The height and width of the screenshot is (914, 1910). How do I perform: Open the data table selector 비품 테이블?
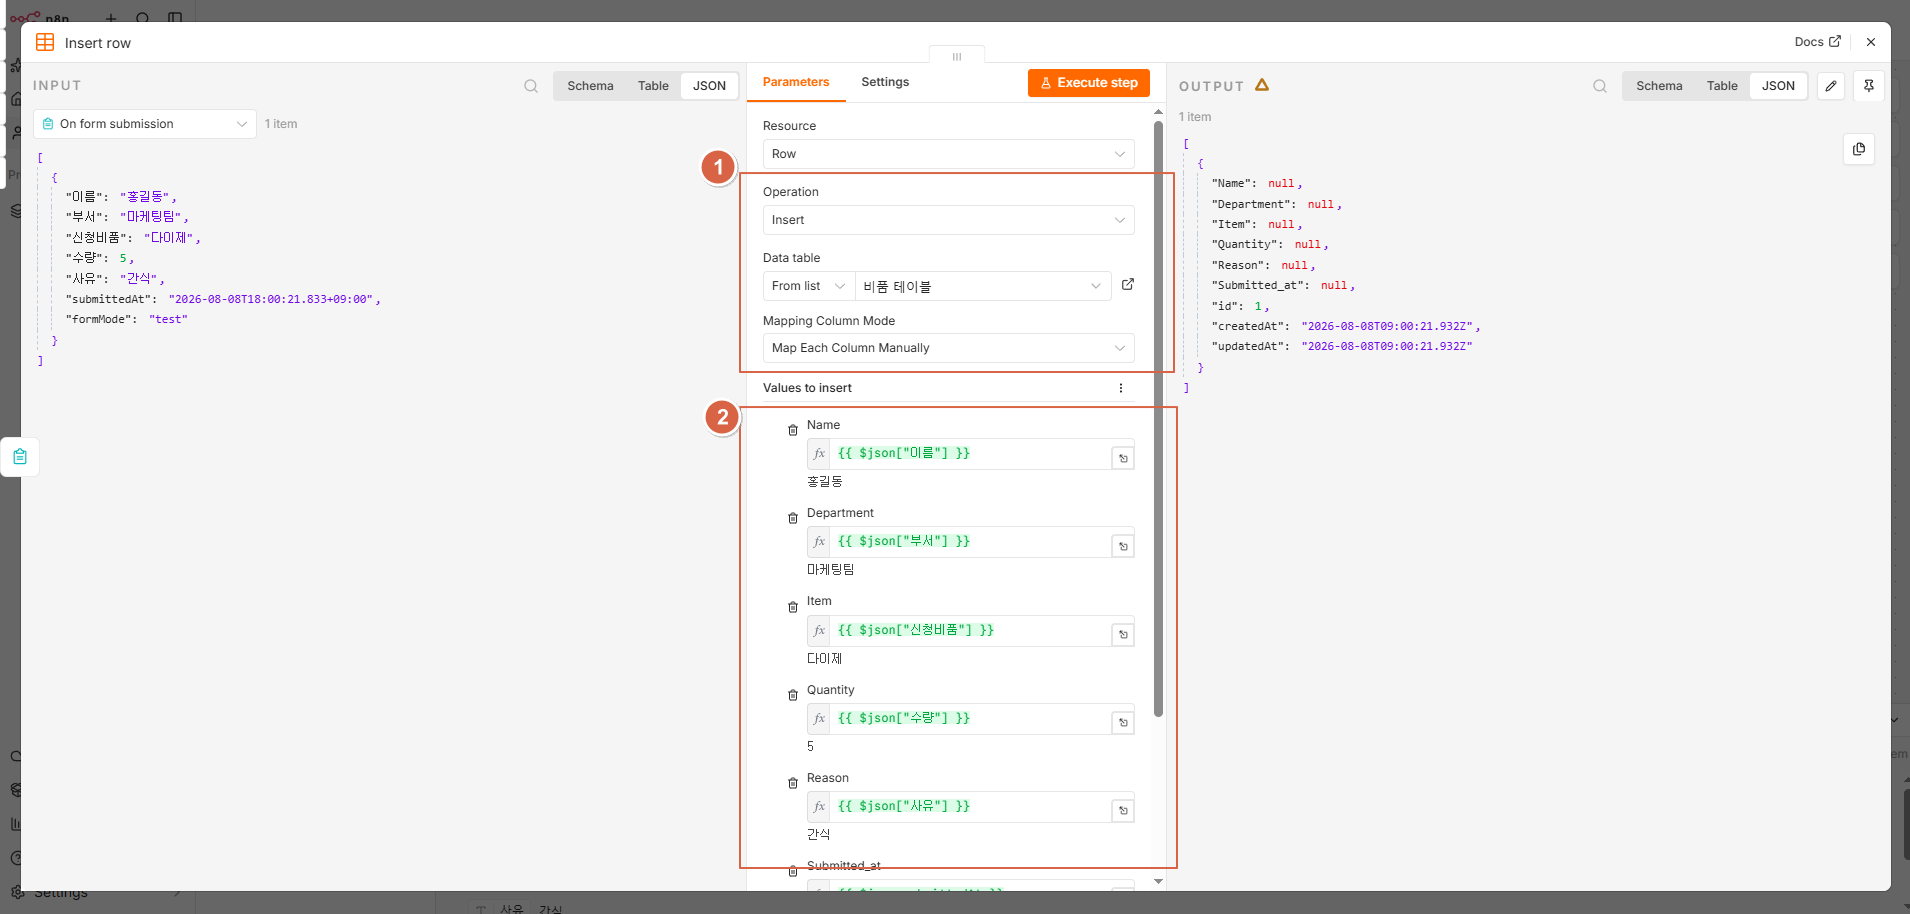click(x=983, y=286)
